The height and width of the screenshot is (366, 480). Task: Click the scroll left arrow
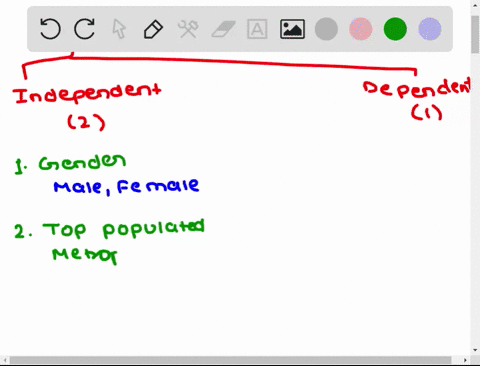click(x=5, y=360)
